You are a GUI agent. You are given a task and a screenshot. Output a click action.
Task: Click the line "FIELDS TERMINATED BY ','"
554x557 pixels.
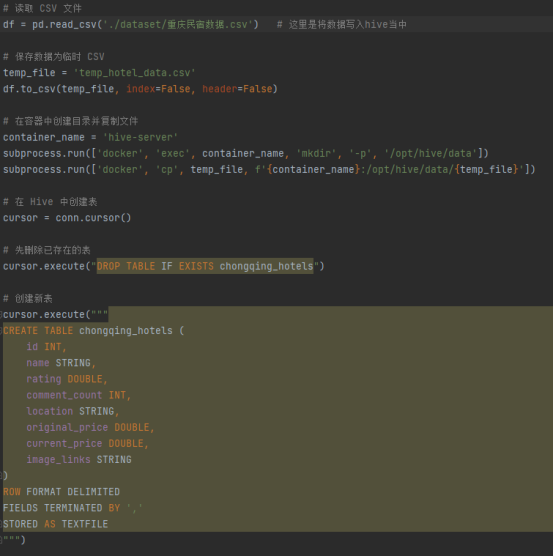click(72, 508)
